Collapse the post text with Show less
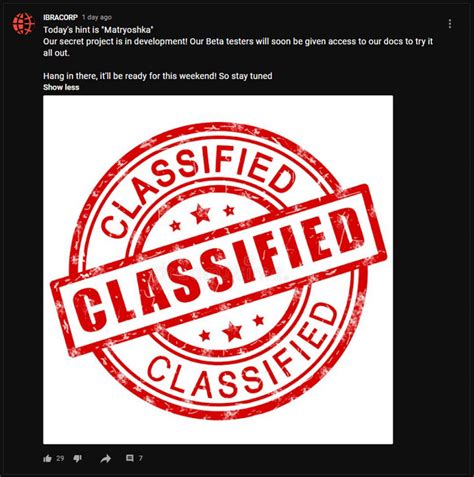 click(61, 87)
